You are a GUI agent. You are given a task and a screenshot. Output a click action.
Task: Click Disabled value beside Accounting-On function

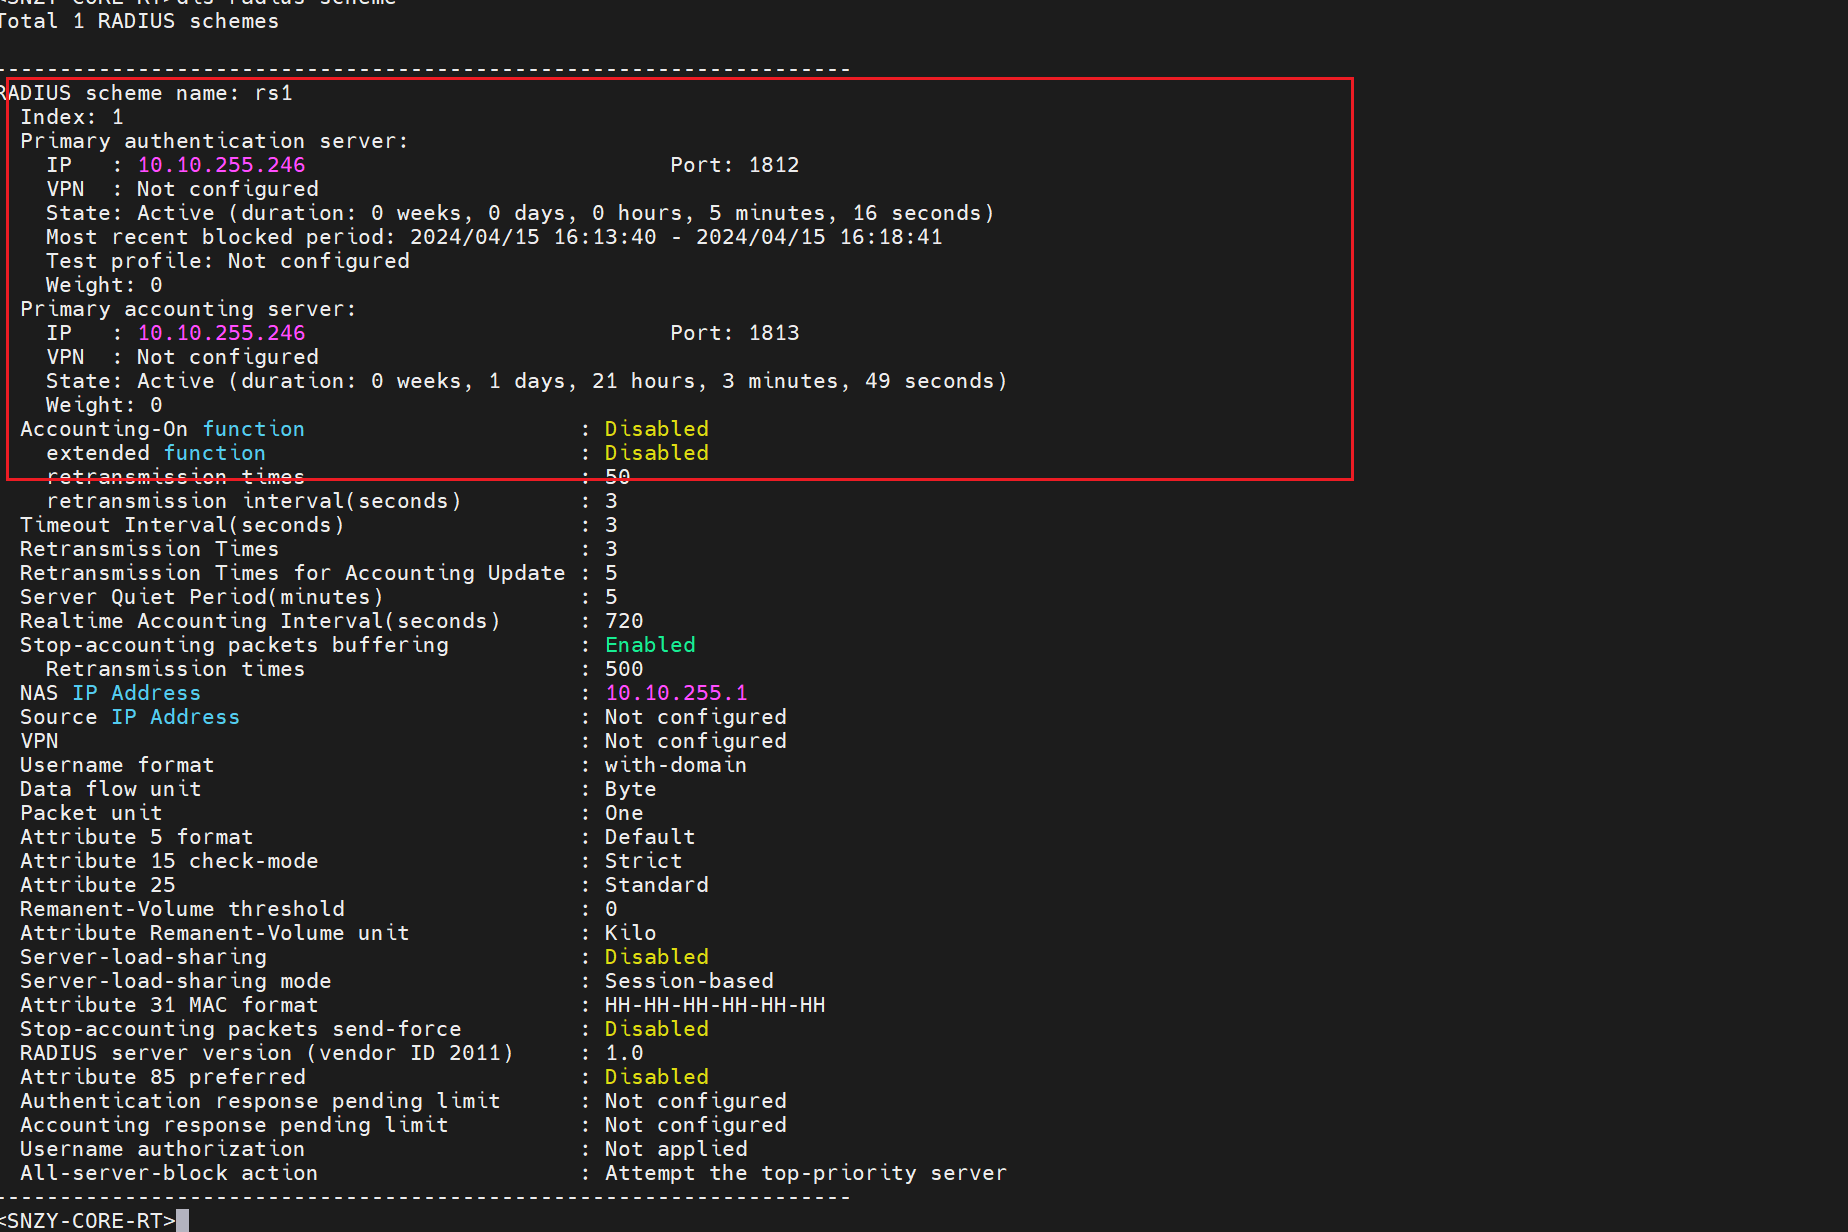(x=656, y=429)
